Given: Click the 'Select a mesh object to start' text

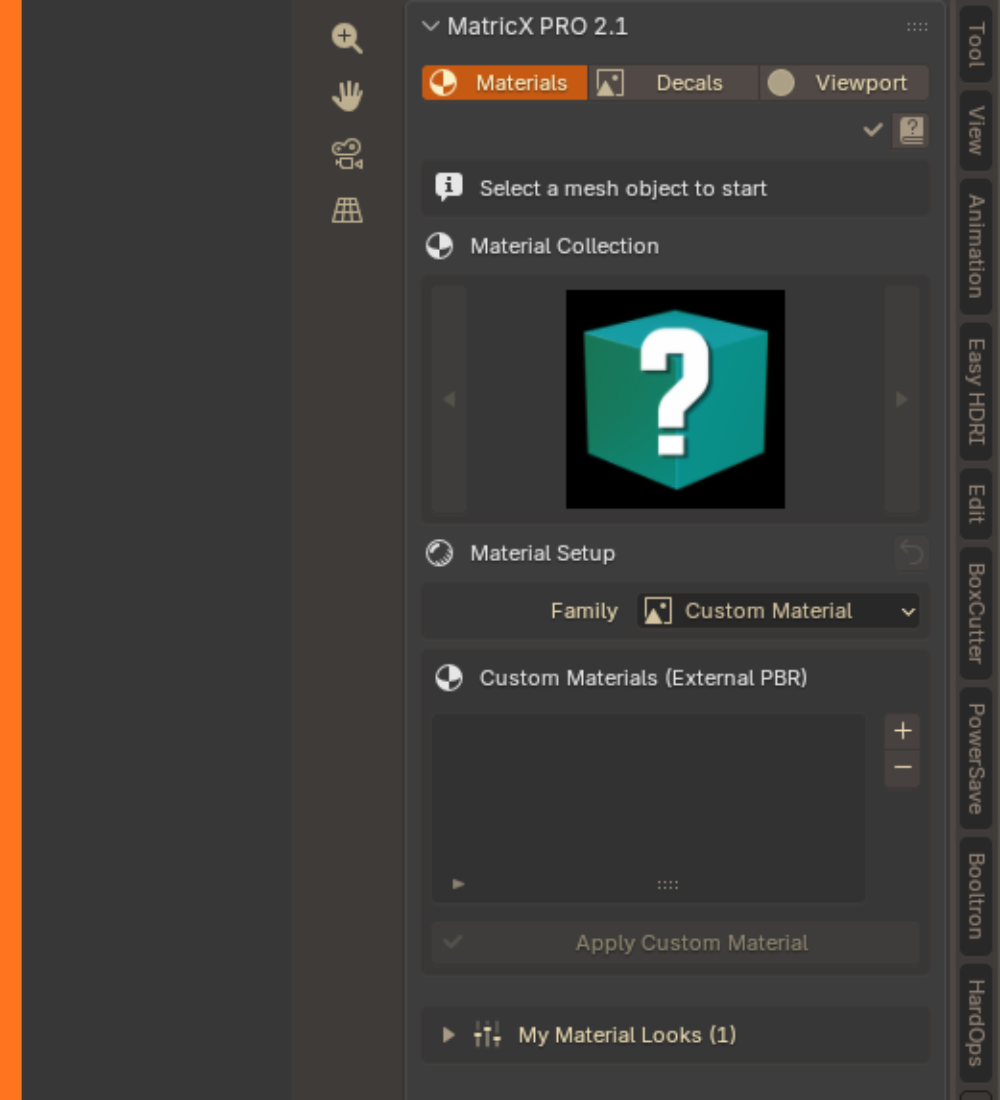Looking at the screenshot, I should coord(623,188).
